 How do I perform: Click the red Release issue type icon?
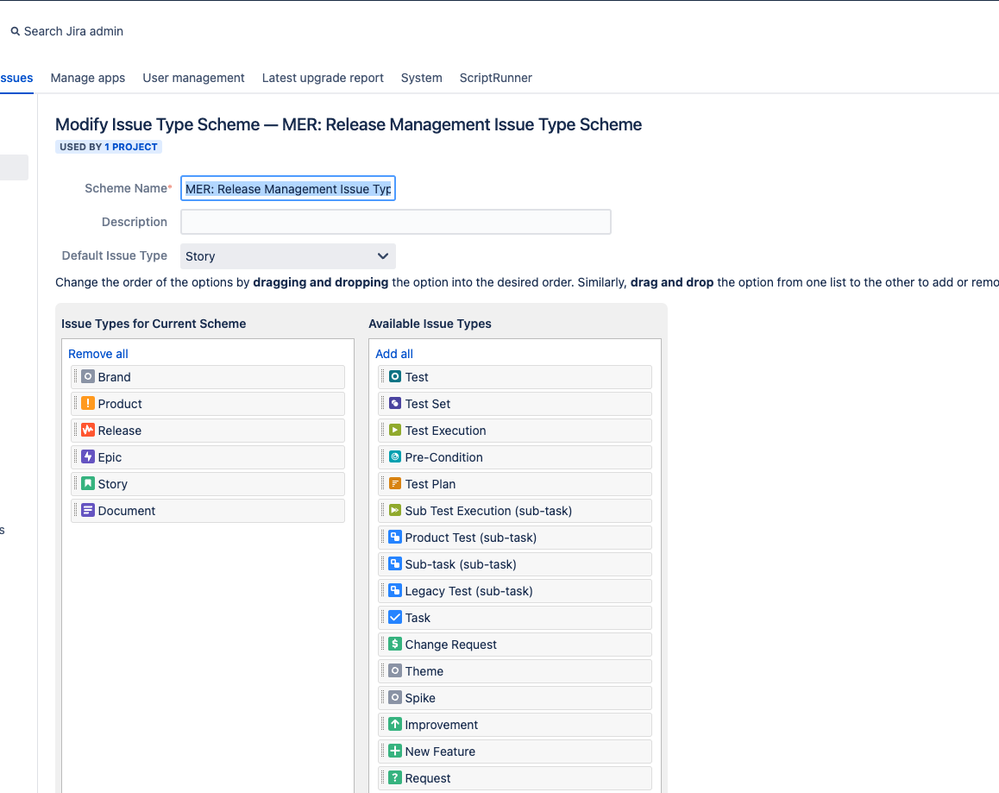pos(88,430)
